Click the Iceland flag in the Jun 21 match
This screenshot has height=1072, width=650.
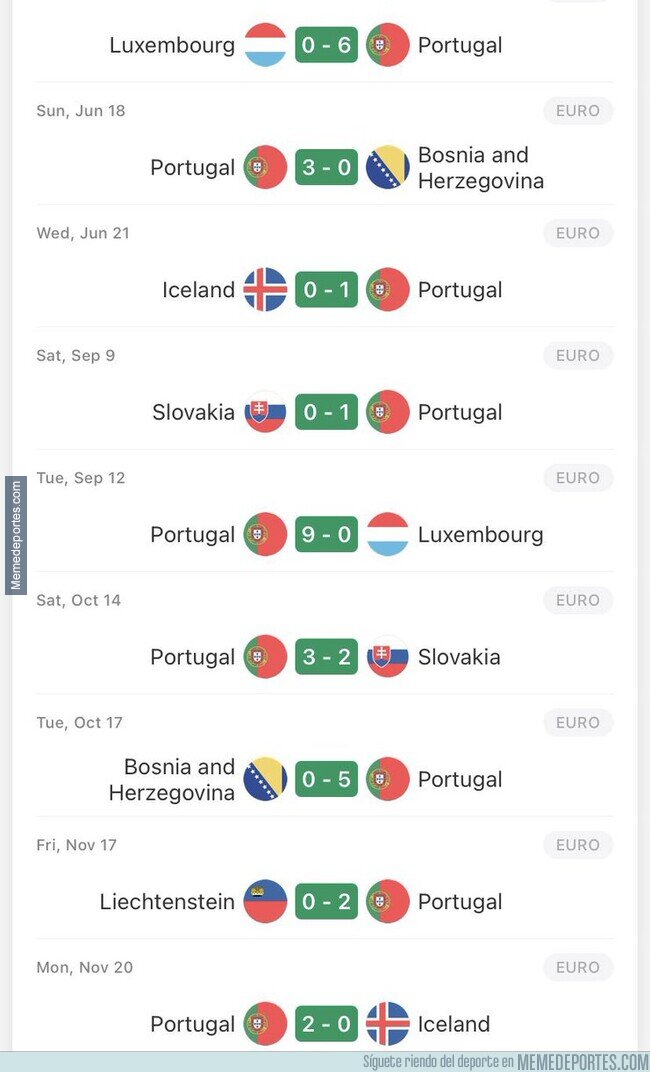(265, 290)
